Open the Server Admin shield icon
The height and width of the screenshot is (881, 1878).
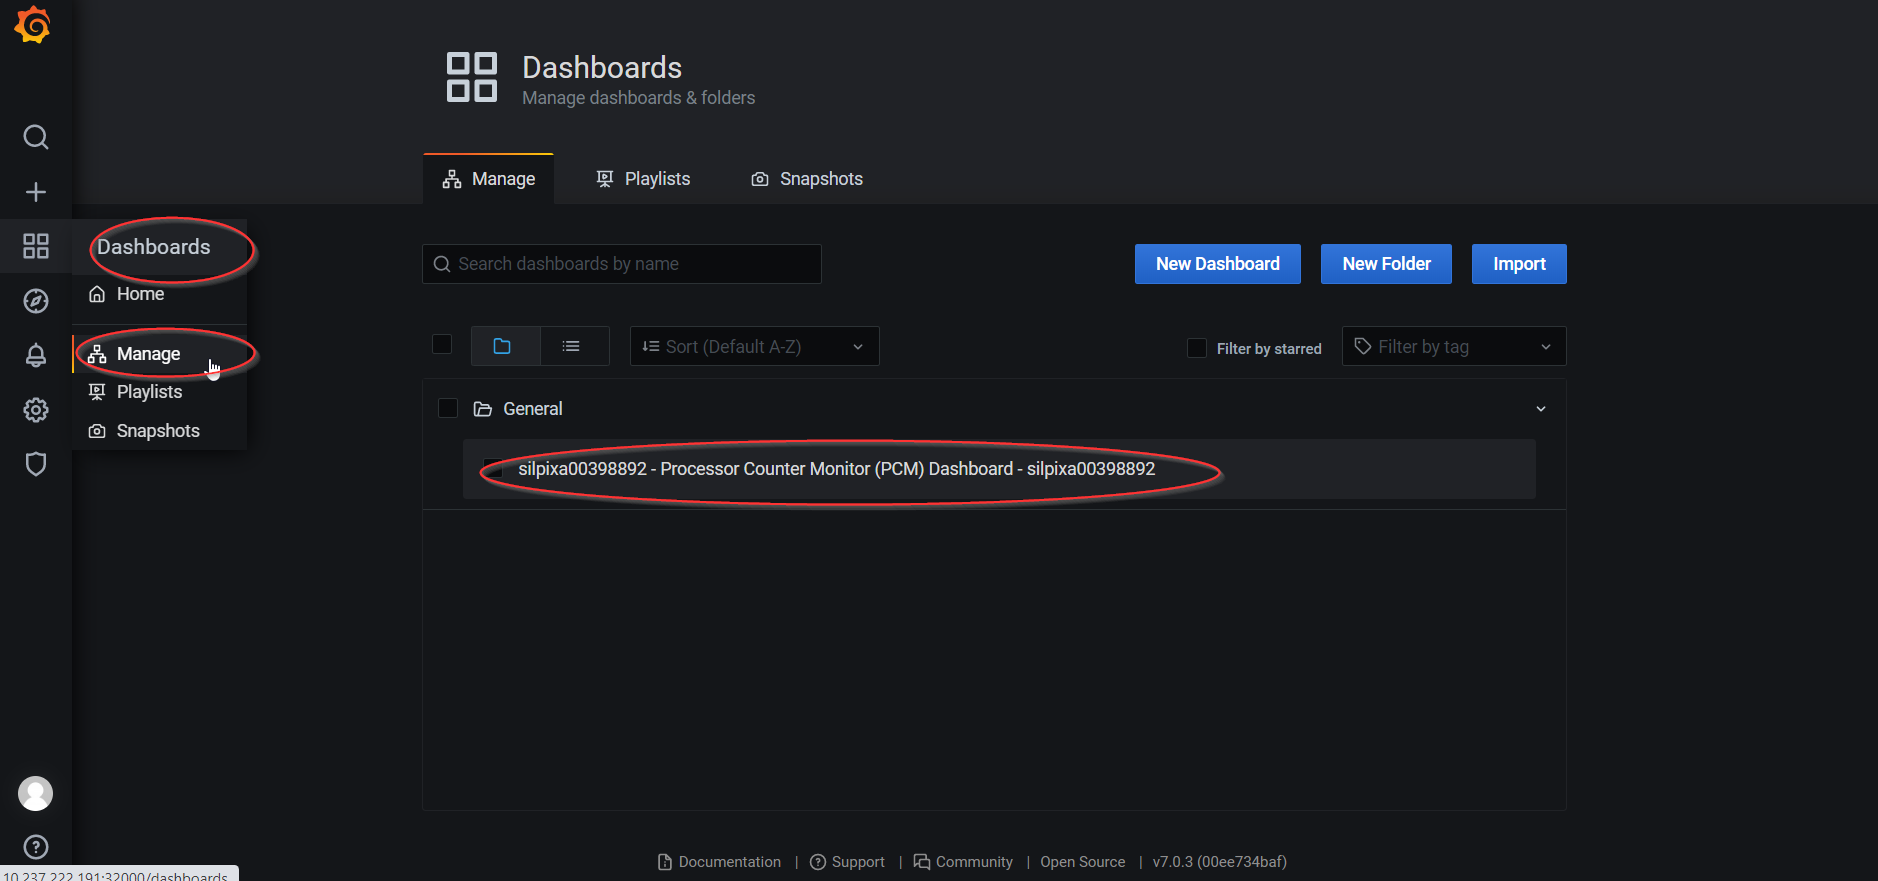(36, 464)
